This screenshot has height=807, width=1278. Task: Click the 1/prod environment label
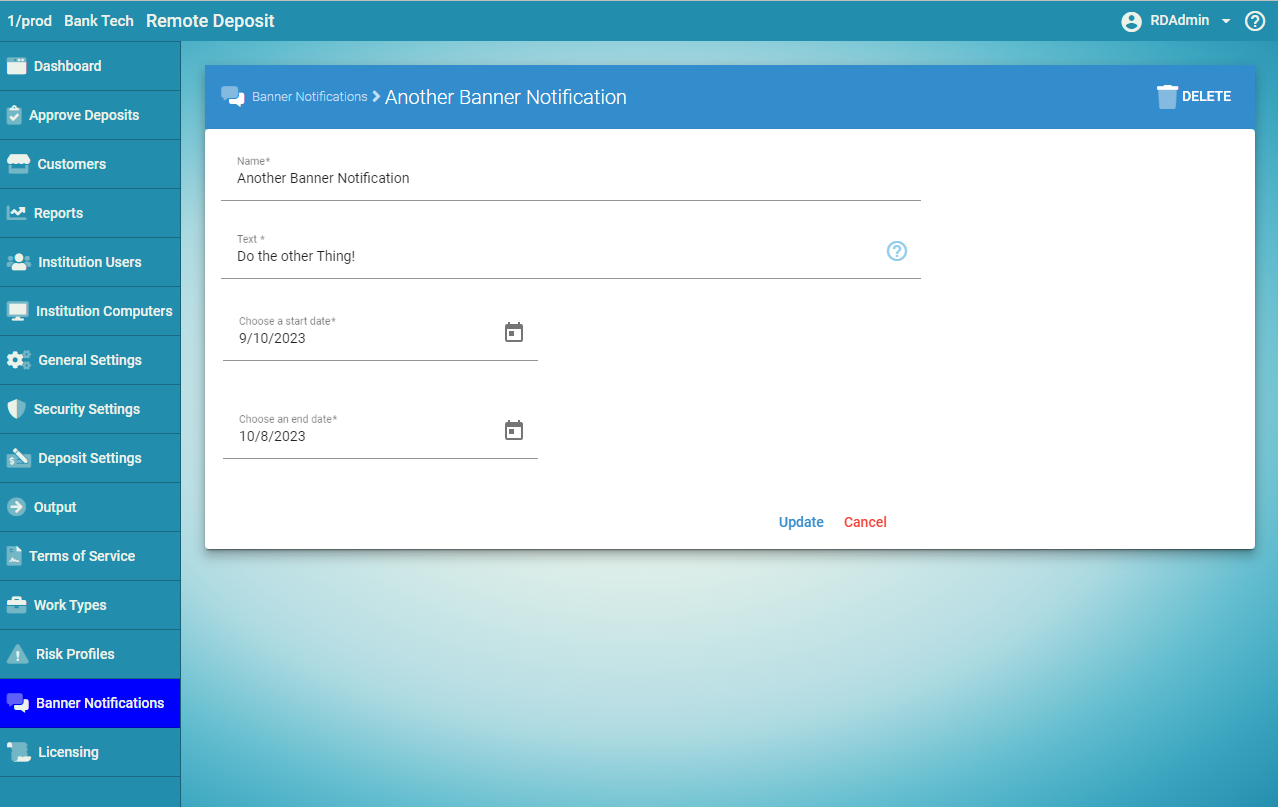coord(30,21)
